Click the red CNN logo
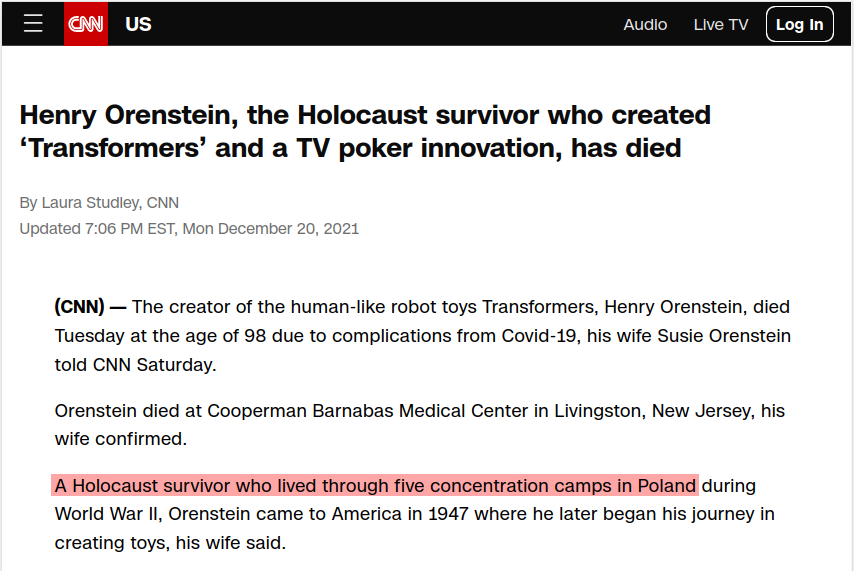 pyautogui.click(x=86, y=24)
